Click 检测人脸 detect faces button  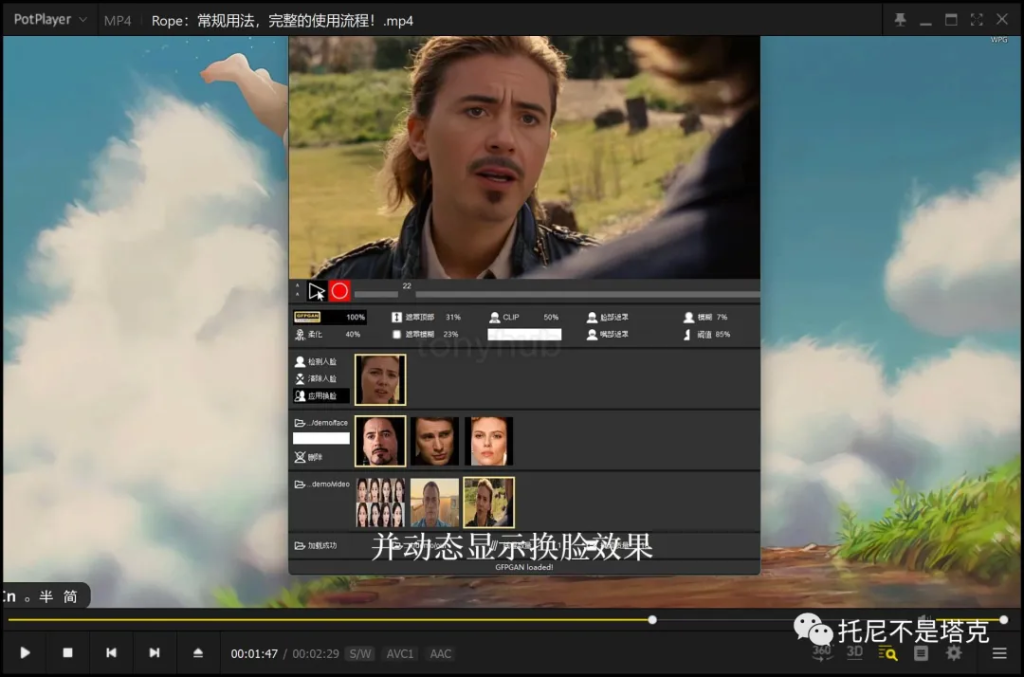tap(316, 361)
